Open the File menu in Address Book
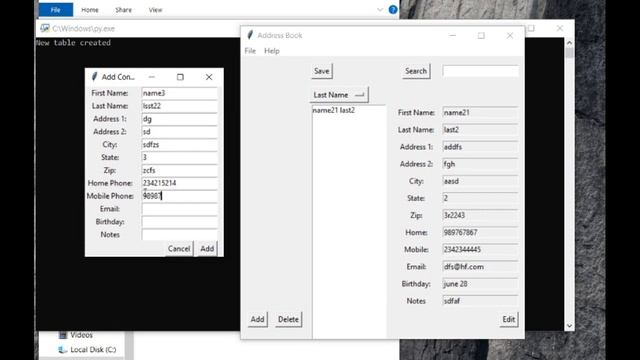This screenshot has height=360, width=640. (x=250, y=51)
